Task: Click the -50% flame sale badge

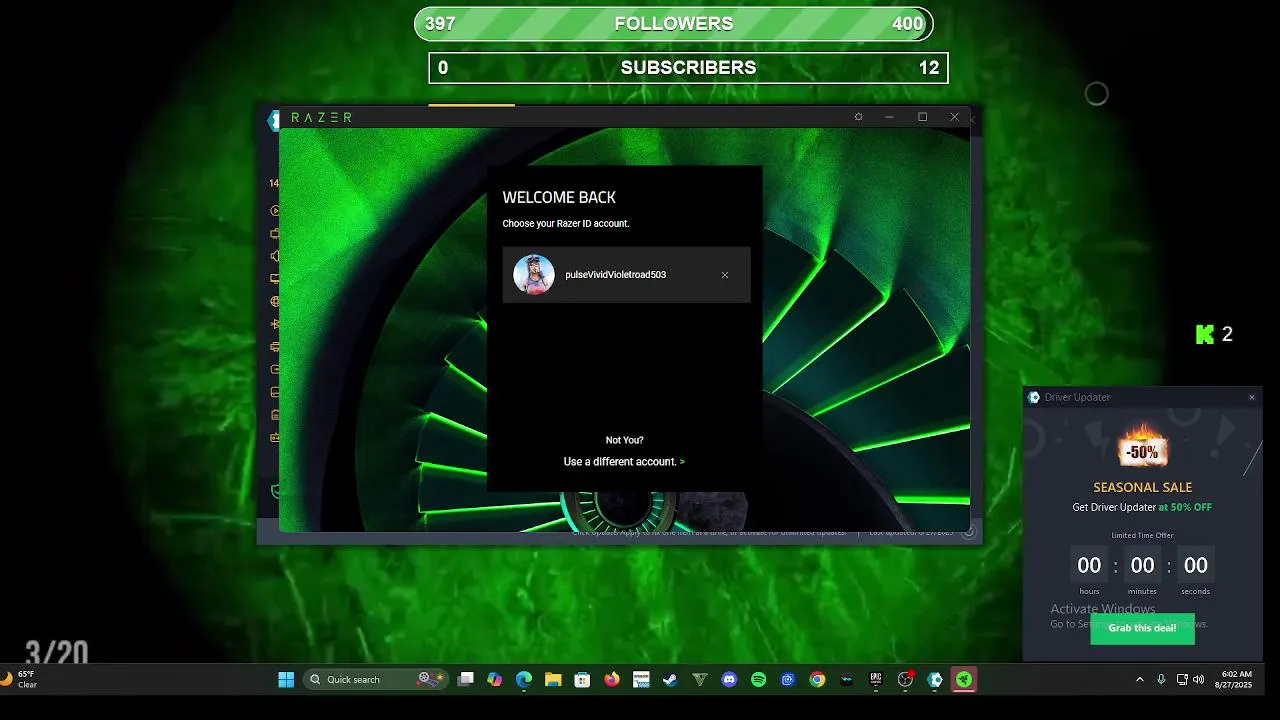Action: click(1143, 447)
